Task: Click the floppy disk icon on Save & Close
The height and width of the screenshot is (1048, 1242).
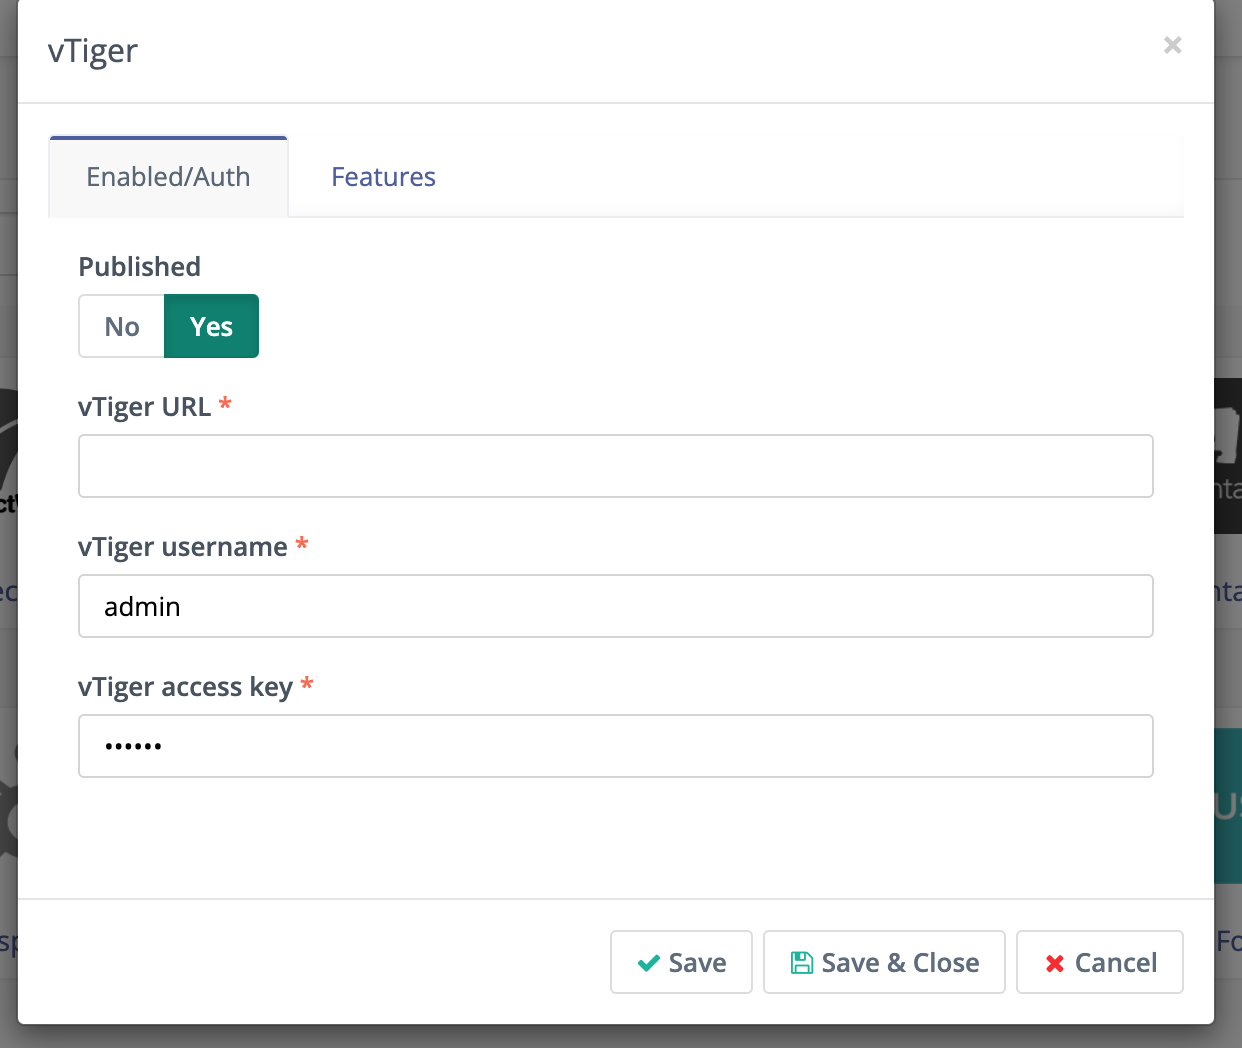Action: click(x=801, y=963)
